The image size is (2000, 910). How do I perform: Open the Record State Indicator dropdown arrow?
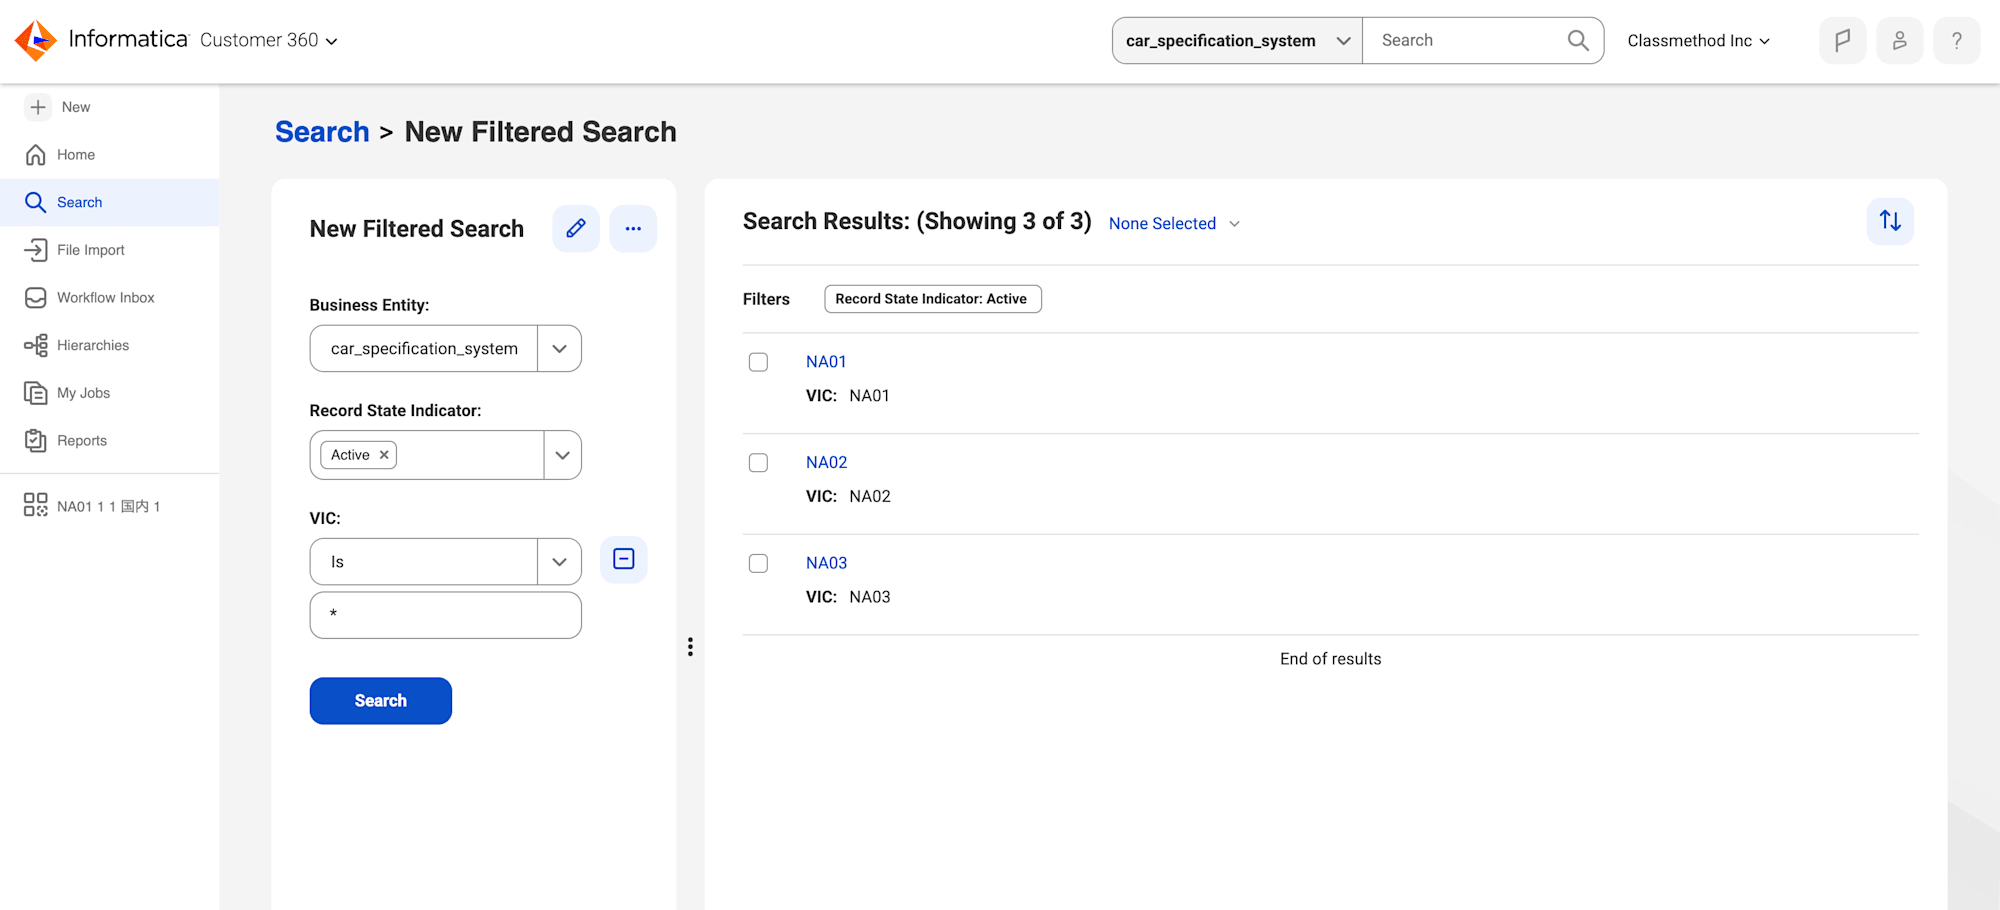(563, 455)
